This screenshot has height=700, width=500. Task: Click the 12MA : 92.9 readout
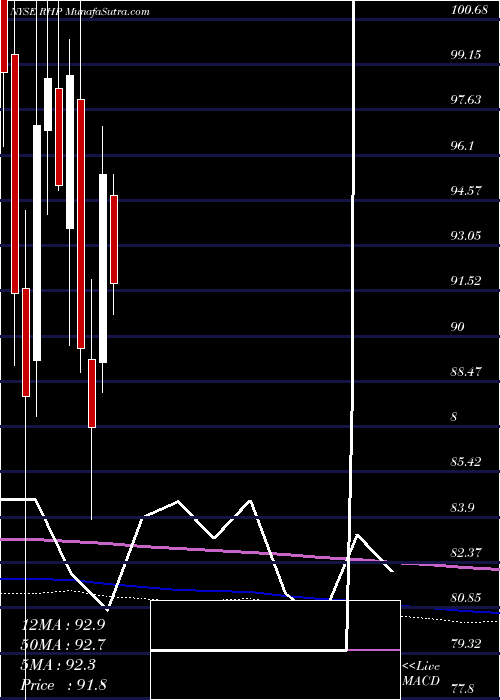(63, 625)
